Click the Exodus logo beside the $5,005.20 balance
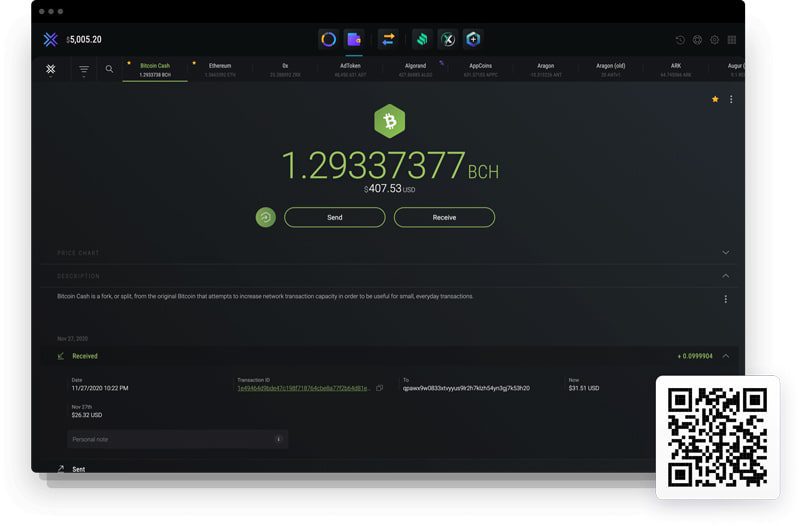800x526 pixels. [x=51, y=39]
